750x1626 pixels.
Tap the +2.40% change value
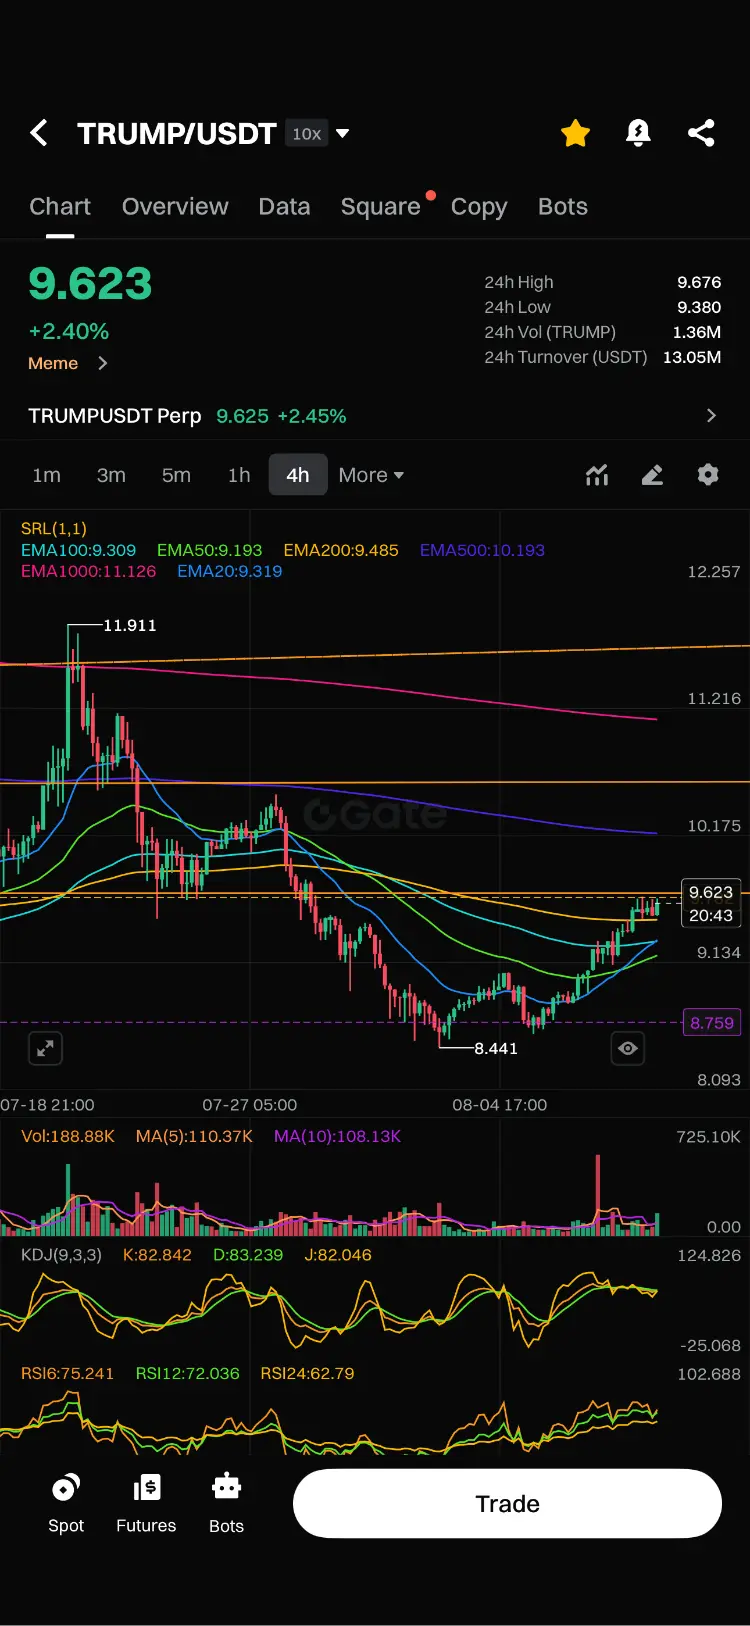pos(69,331)
